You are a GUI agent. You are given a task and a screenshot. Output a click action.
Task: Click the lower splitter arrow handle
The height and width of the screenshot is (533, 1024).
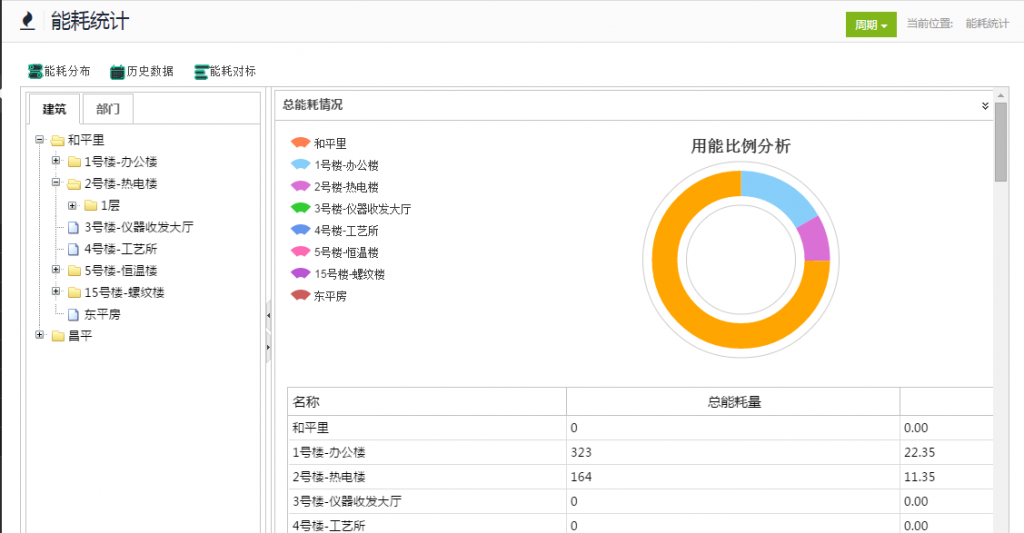(x=268, y=347)
